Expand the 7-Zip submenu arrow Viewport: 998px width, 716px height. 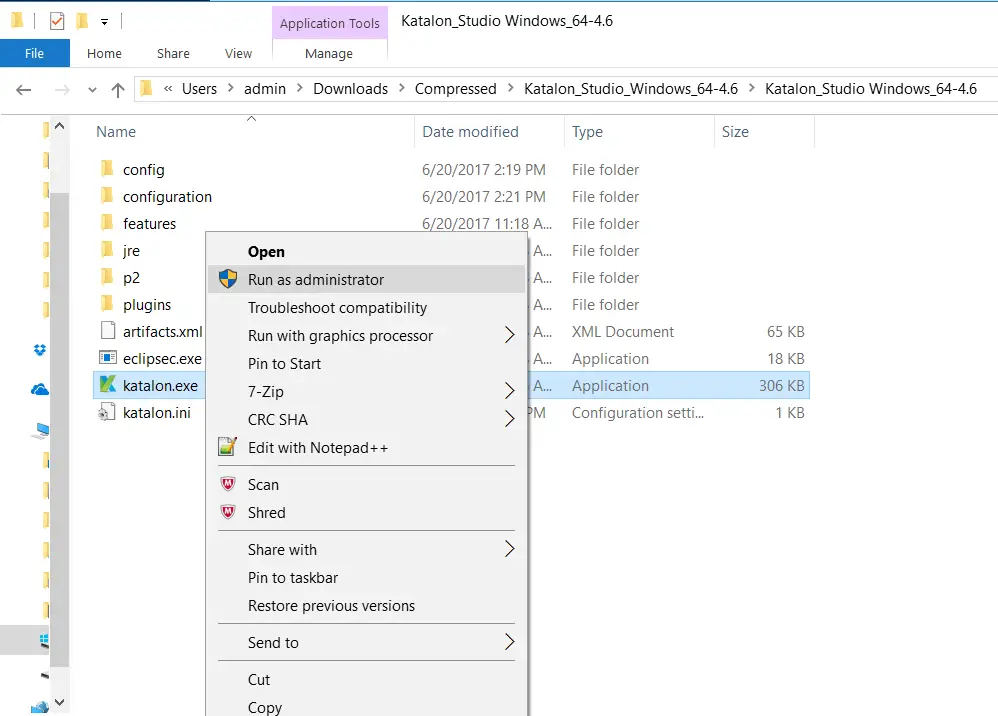point(509,391)
